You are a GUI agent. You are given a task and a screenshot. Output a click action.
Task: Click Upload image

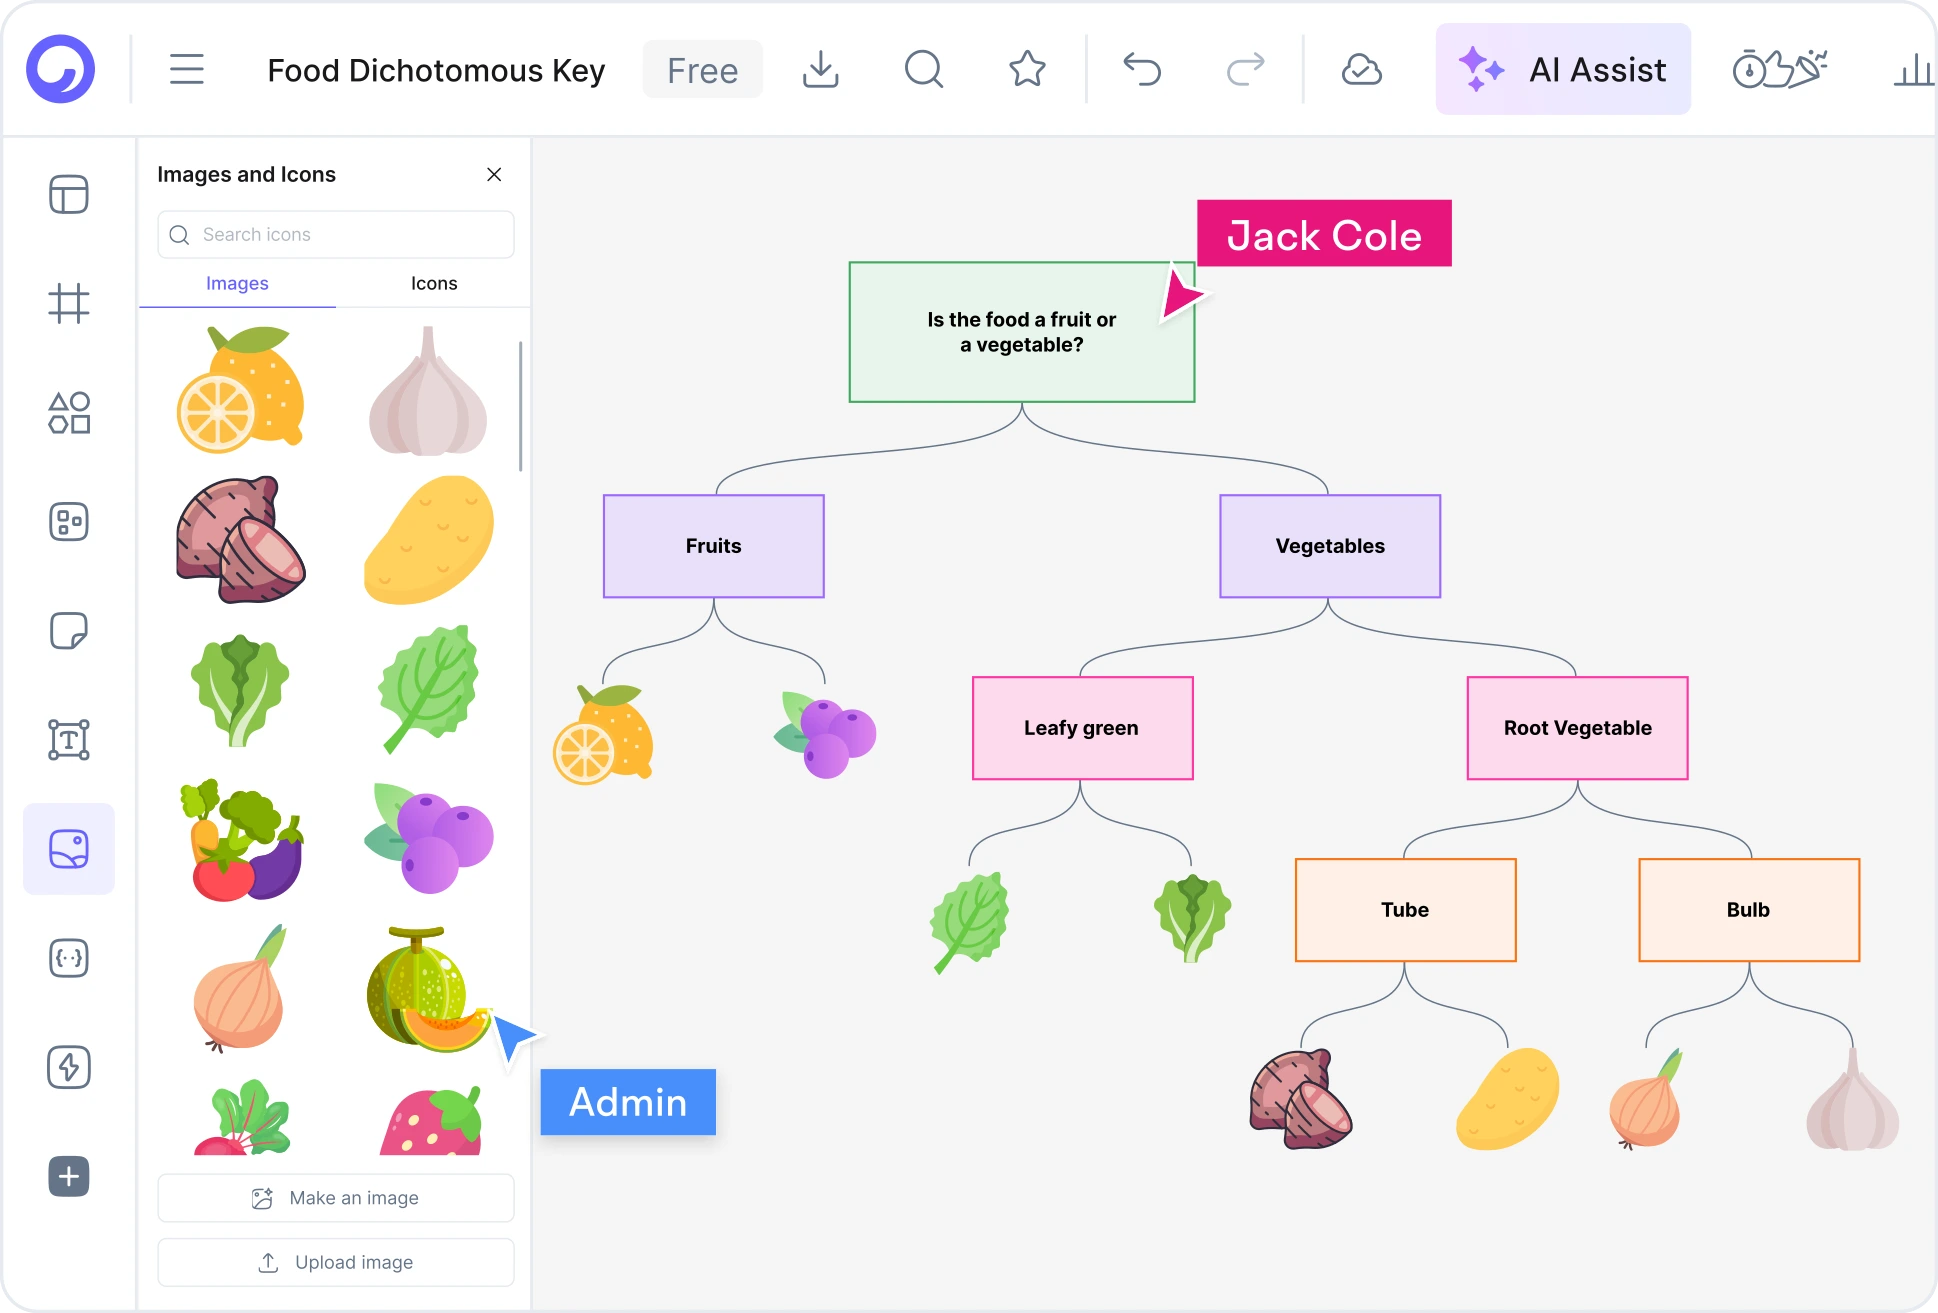335,1262
